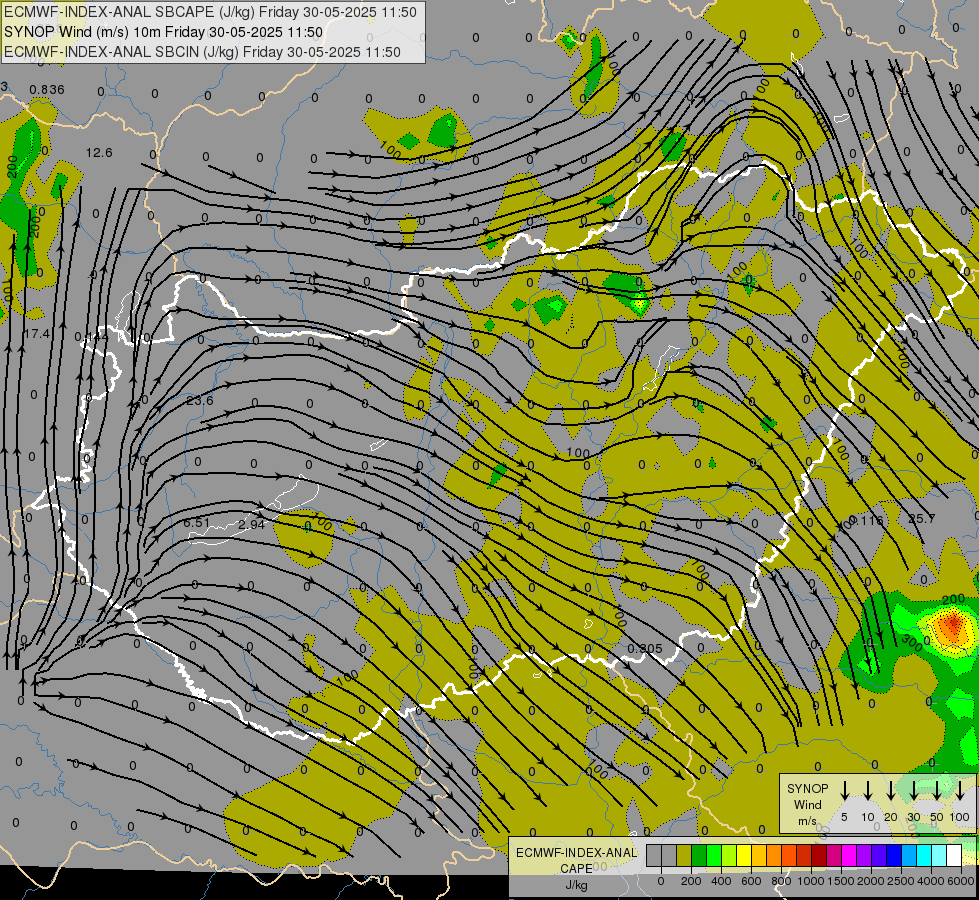The image size is (979, 900).
Task: Click the 4000 tick label on color bar
Action: [x=931, y=881]
